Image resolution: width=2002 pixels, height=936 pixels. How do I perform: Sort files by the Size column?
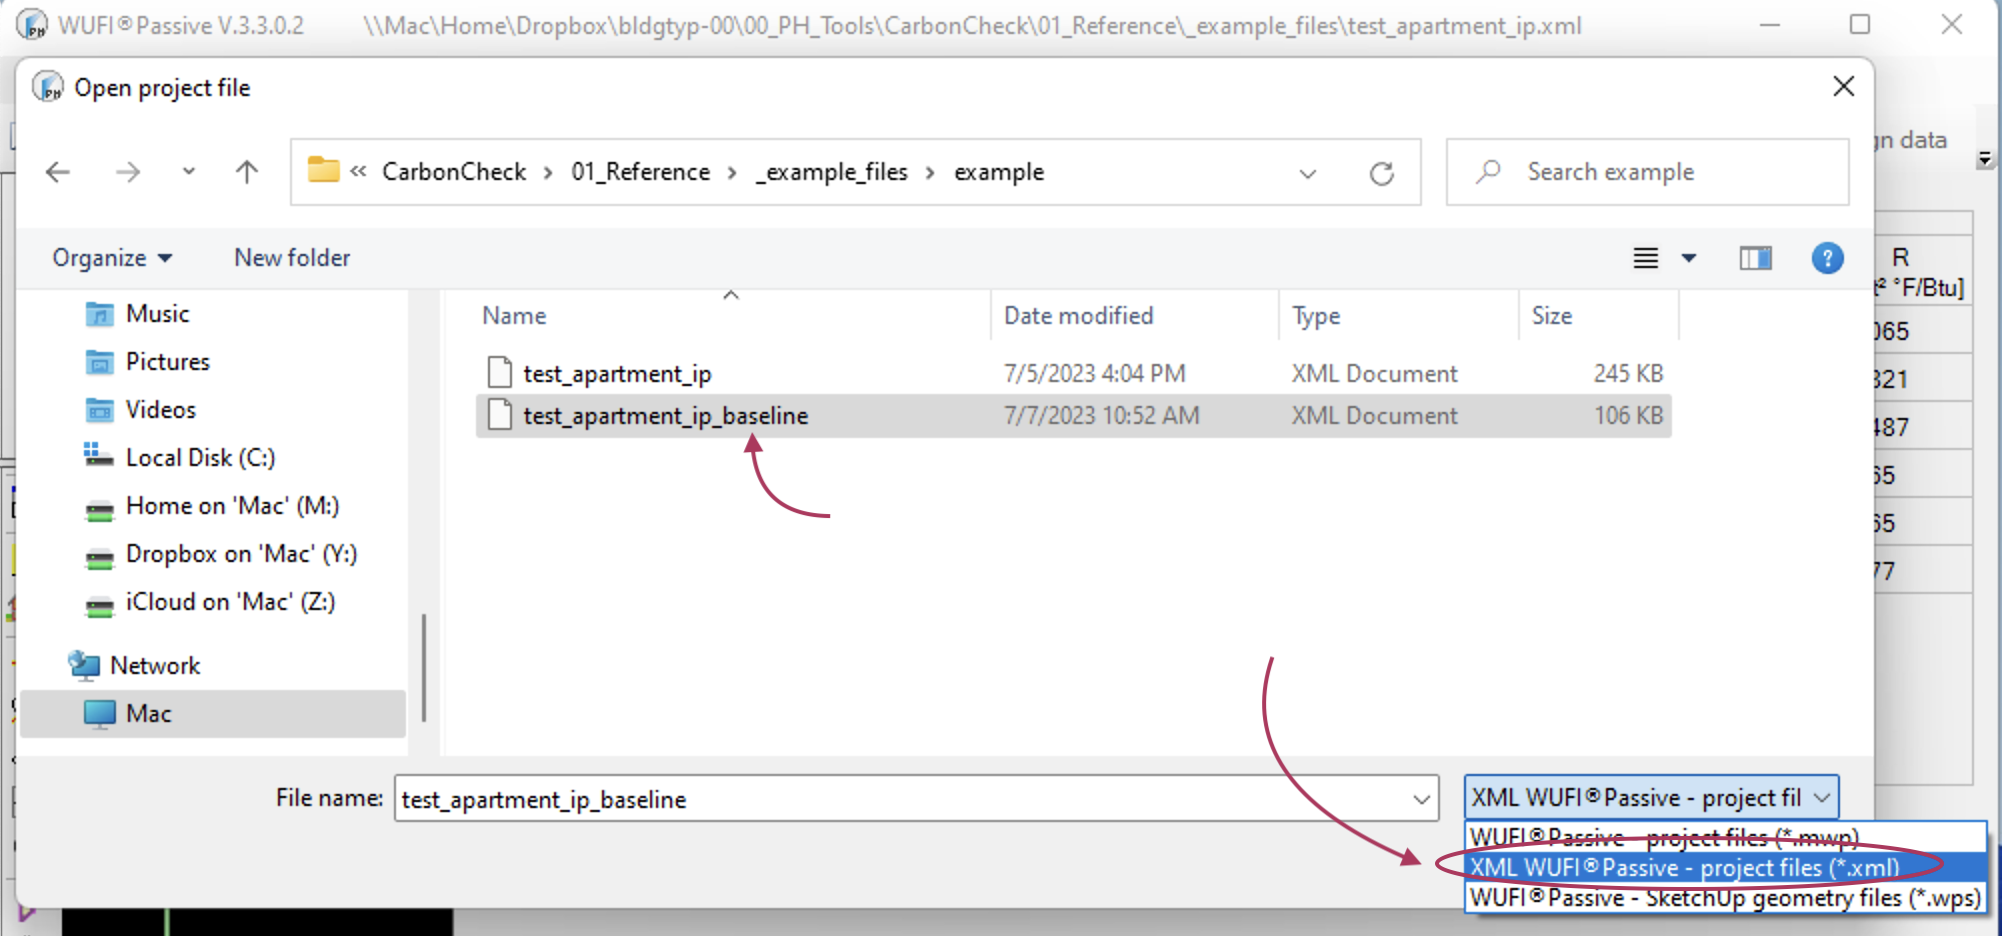[1552, 316]
